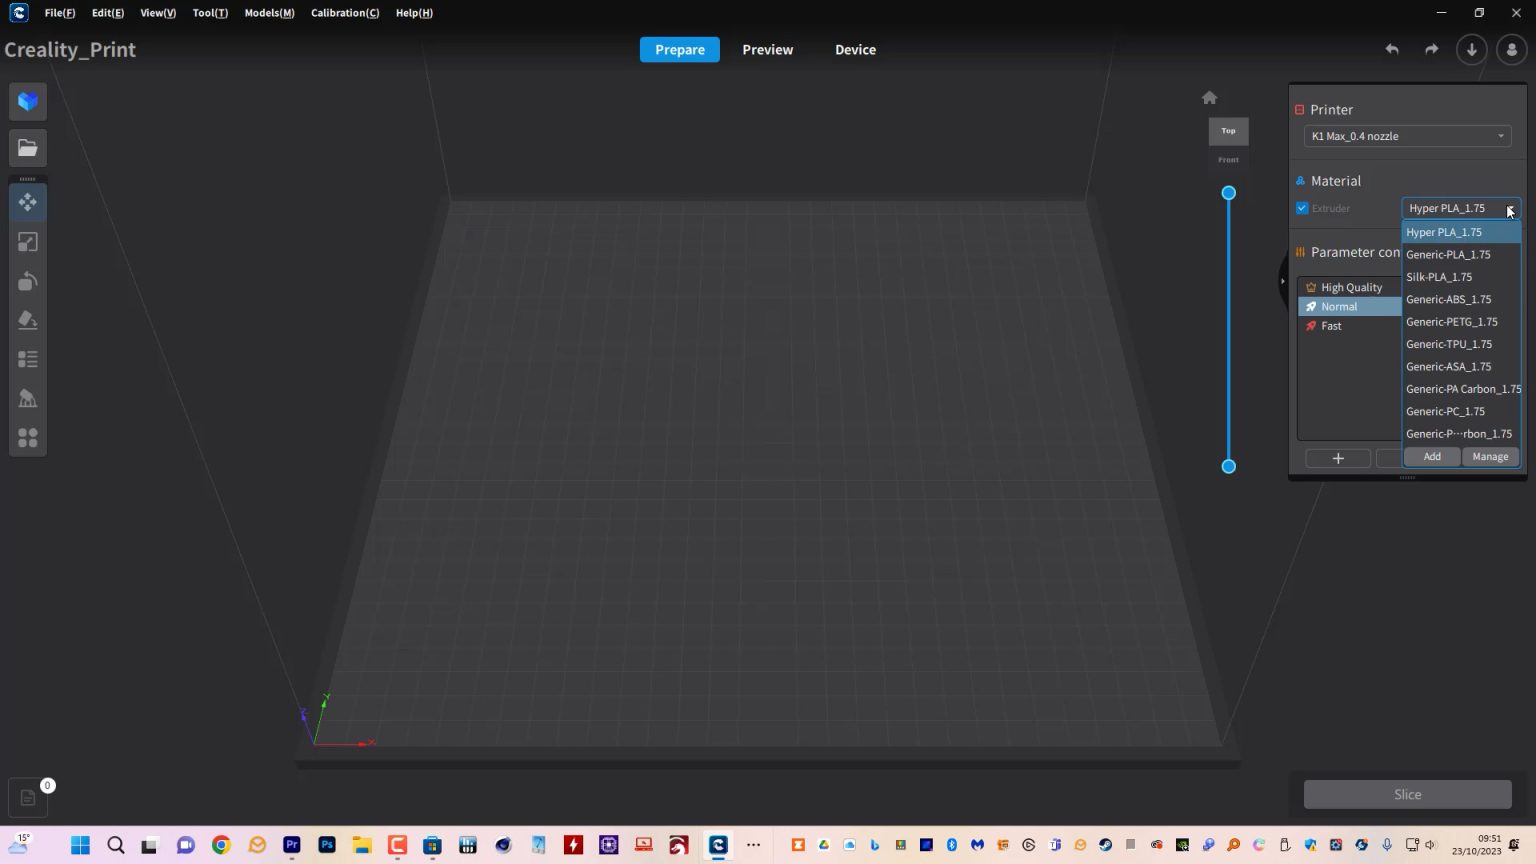This screenshot has width=1536, height=864.
Task: Click the home view reset icon
Action: [x=1209, y=97]
